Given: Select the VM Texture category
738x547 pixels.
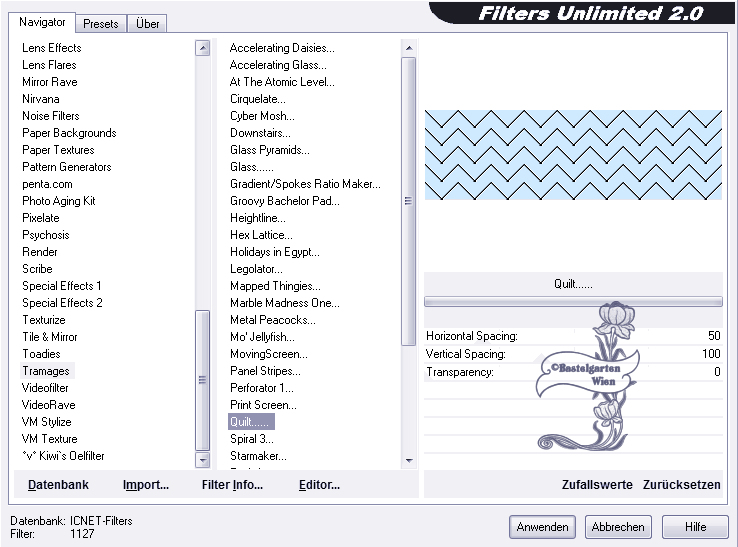Looking at the screenshot, I should pos(49,439).
